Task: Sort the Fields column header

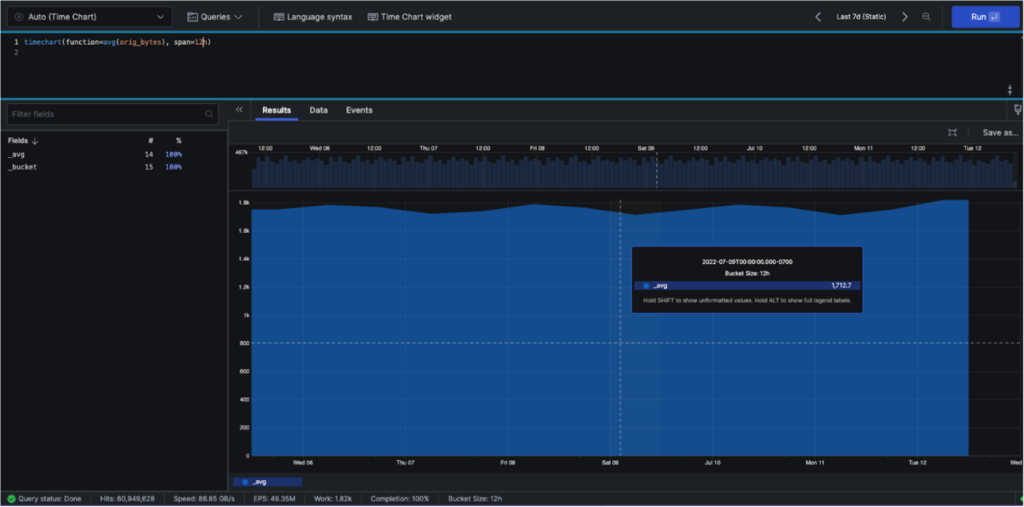Action: tap(23, 140)
